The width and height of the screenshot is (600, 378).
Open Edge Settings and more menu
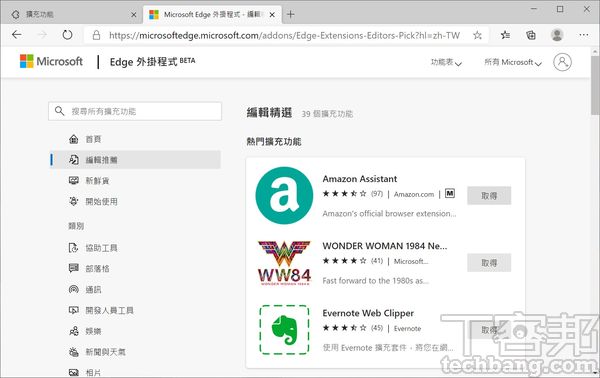(584, 35)
